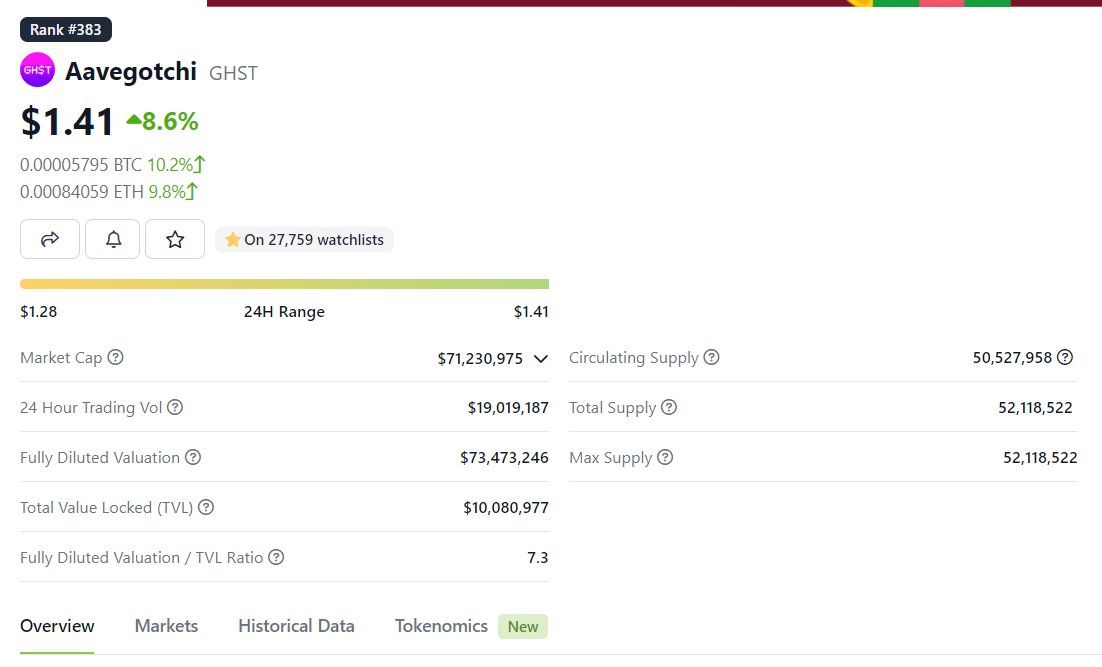Open the share arrow button
The image size is (1102, 667).
50,239
